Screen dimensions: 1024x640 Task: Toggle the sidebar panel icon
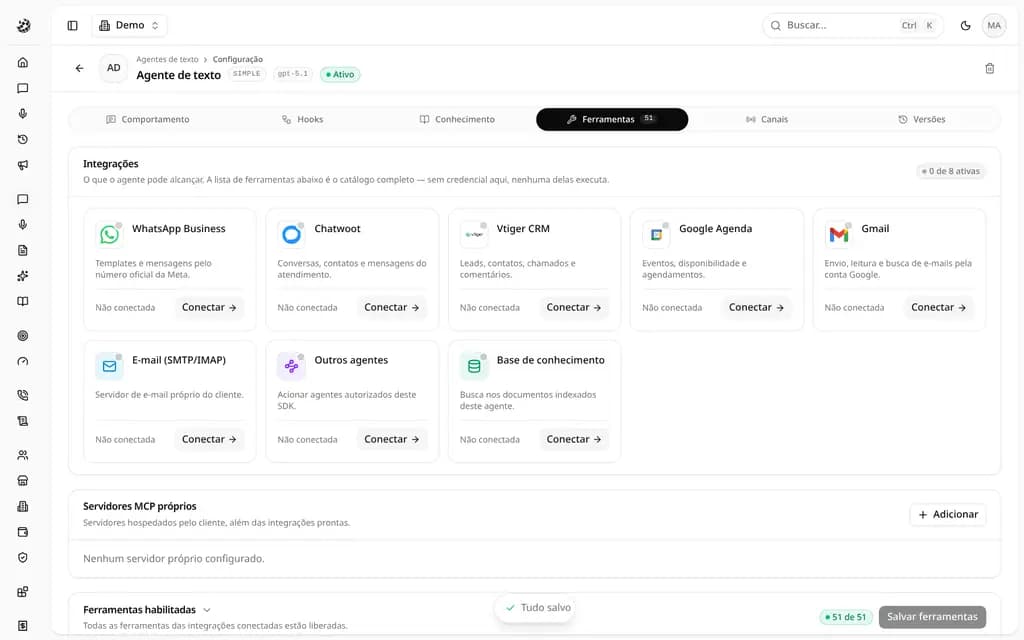point(72,25)
